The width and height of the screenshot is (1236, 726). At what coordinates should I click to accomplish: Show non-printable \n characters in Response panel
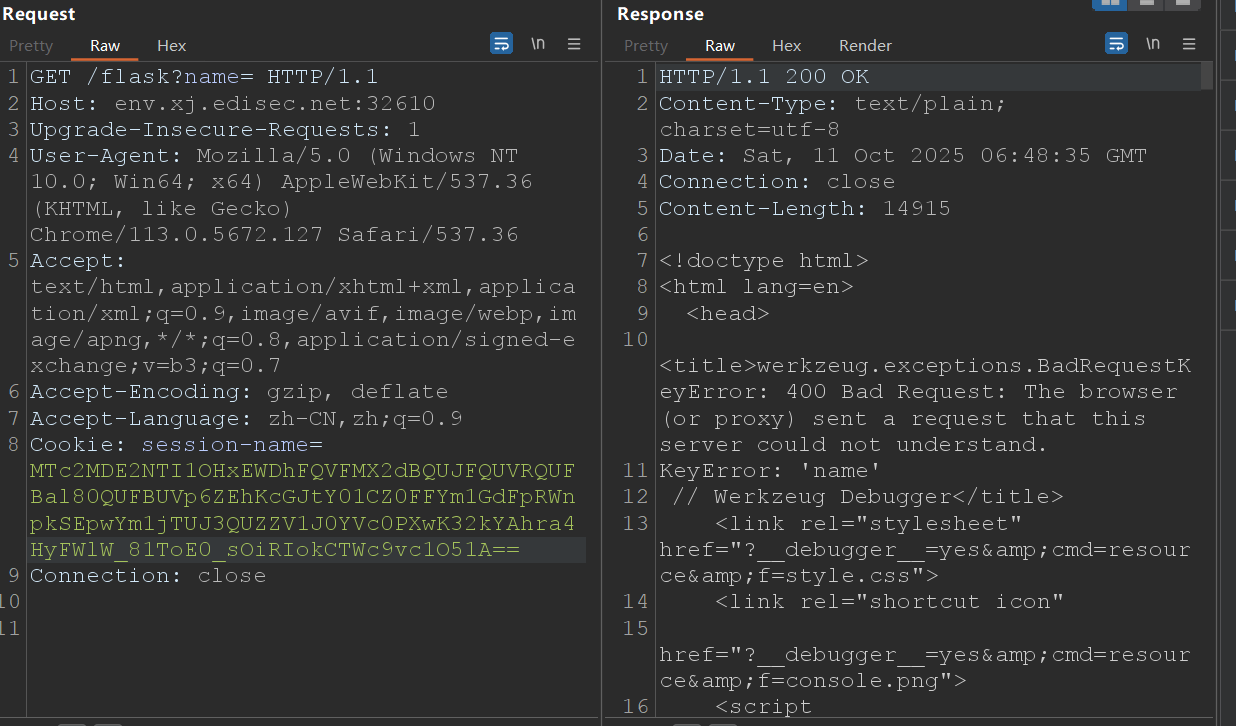[x=1153, y=44]
